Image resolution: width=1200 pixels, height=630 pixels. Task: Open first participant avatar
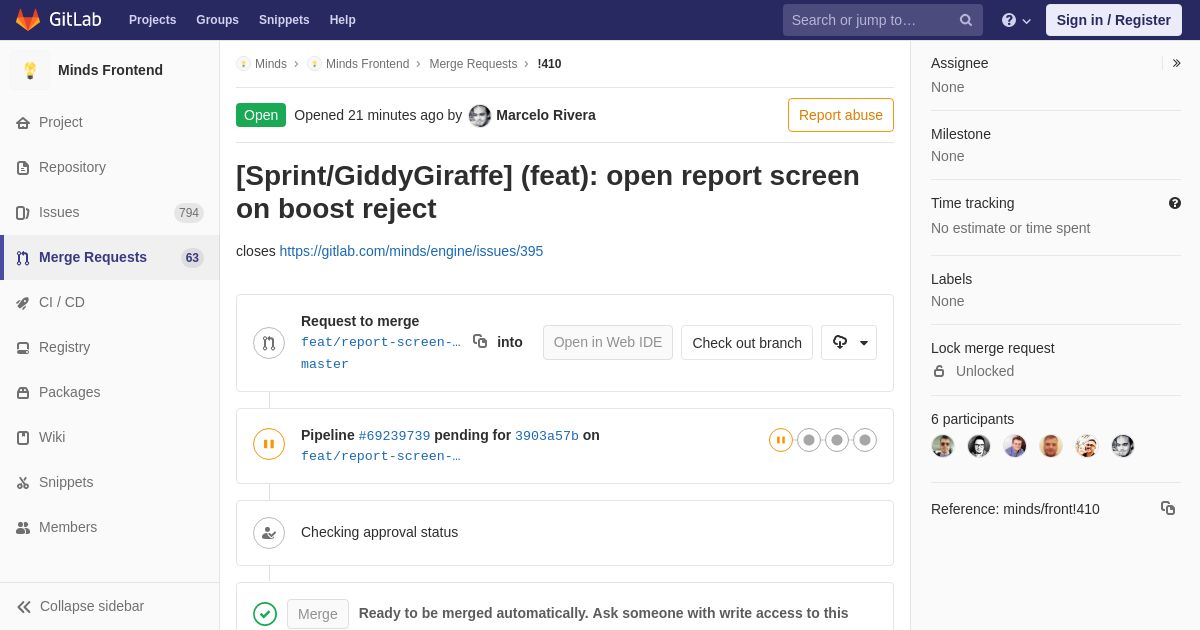click(x=943, y=446)
